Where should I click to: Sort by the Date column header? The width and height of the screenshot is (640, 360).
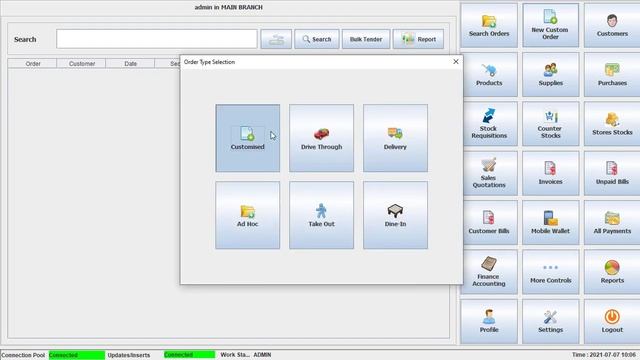coord(131,64)
